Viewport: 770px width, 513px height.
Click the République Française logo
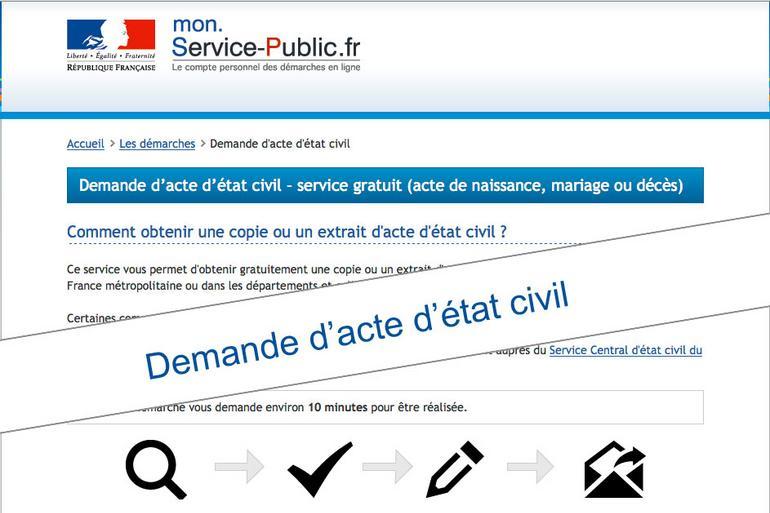tap(111, 45)
